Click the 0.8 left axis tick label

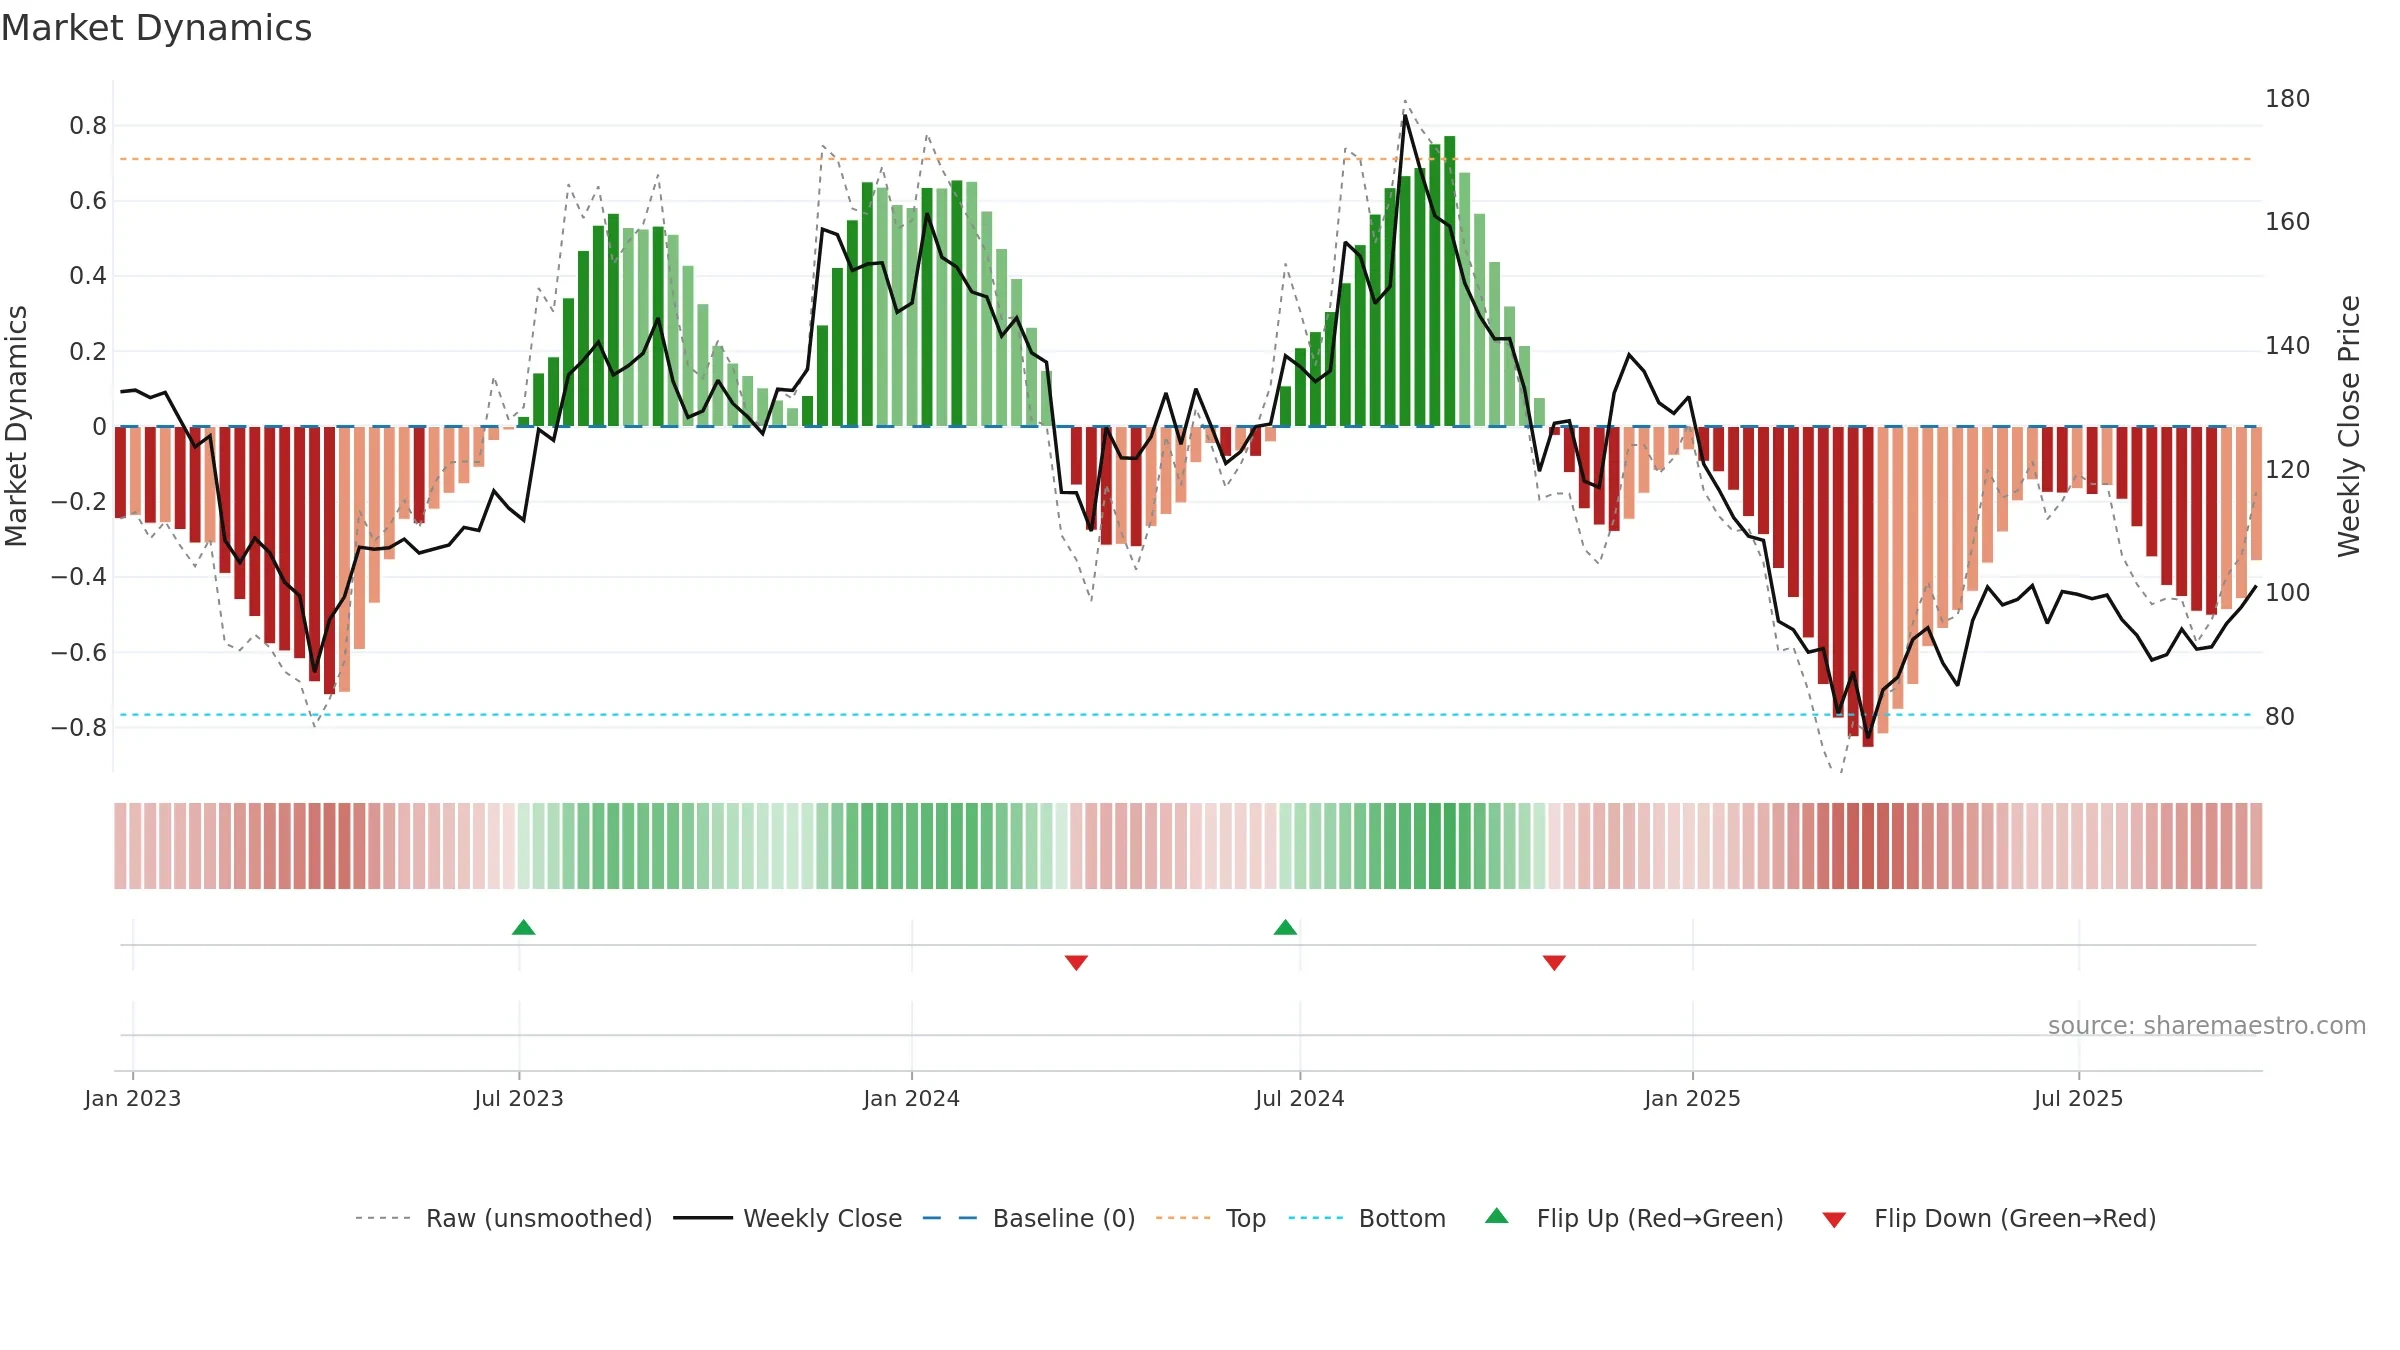click(88, 126)
